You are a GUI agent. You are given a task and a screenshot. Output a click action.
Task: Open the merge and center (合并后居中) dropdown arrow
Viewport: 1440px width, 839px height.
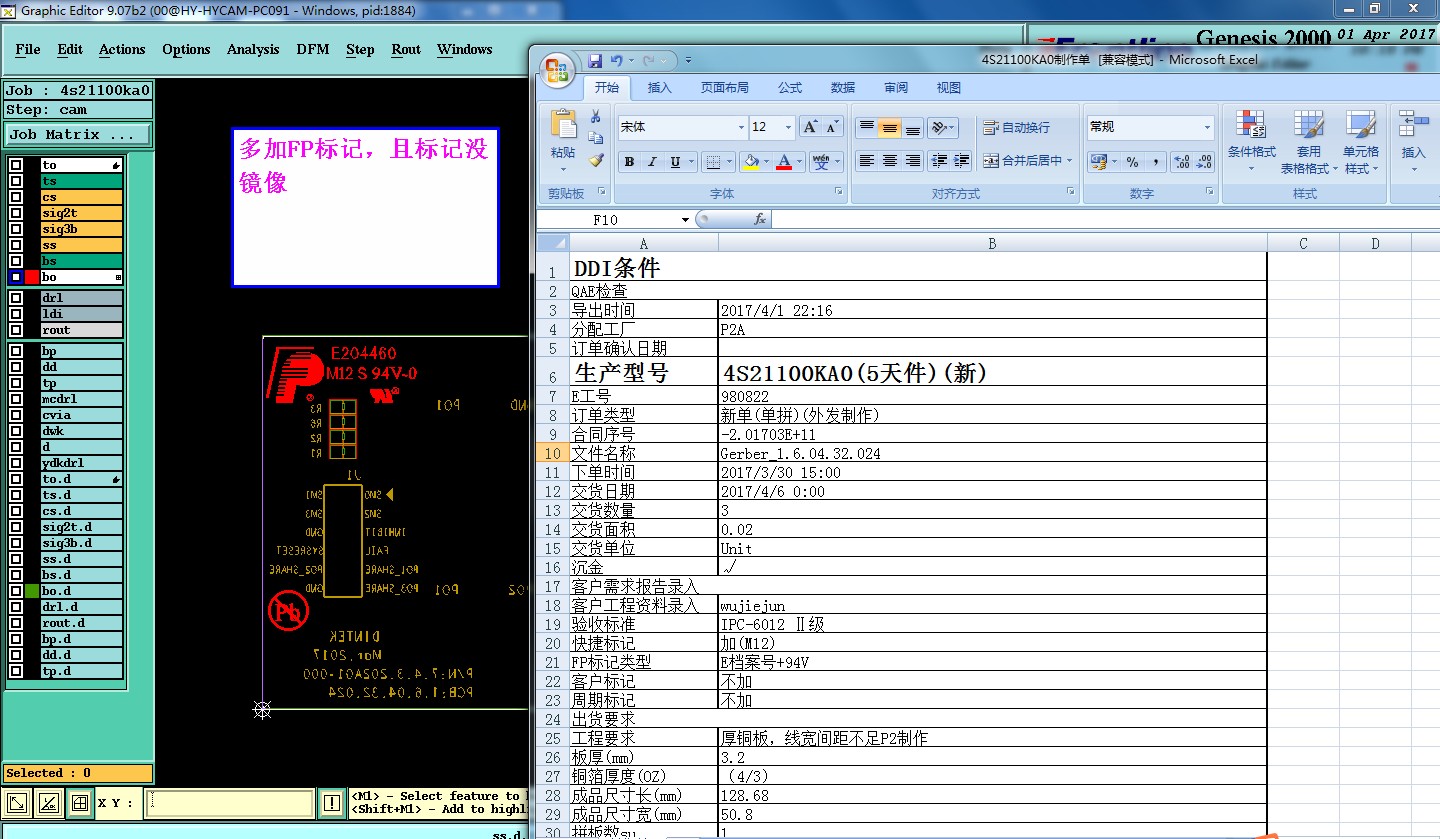click(x=1069, y=161)
